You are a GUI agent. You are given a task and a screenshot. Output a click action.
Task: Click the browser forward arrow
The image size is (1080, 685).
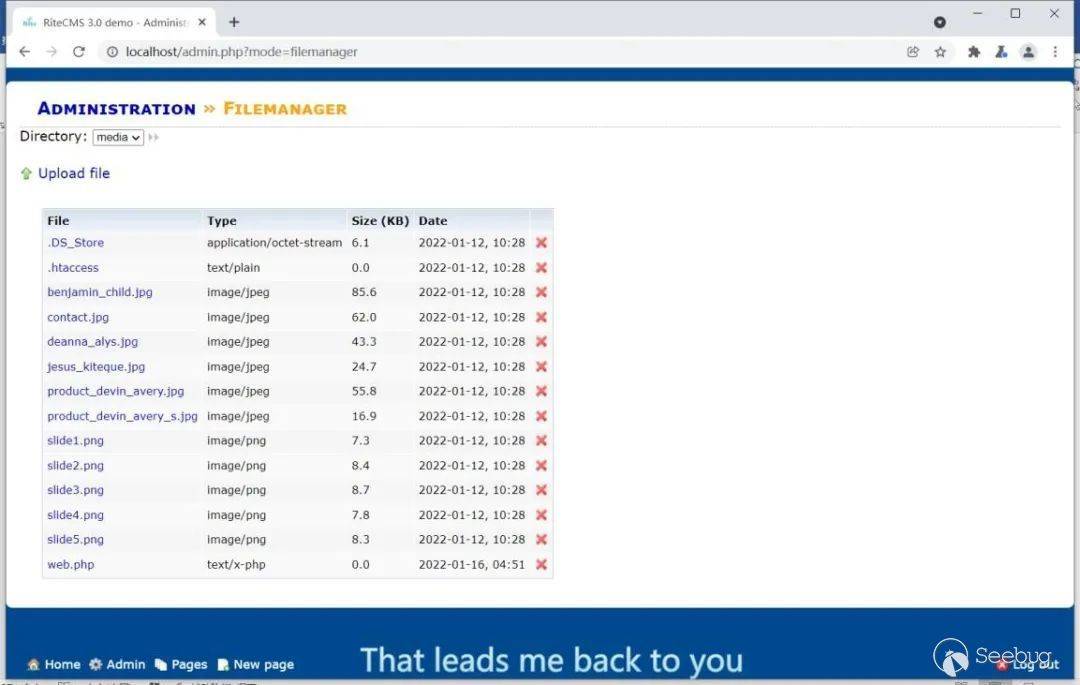[x=52, y=52]
